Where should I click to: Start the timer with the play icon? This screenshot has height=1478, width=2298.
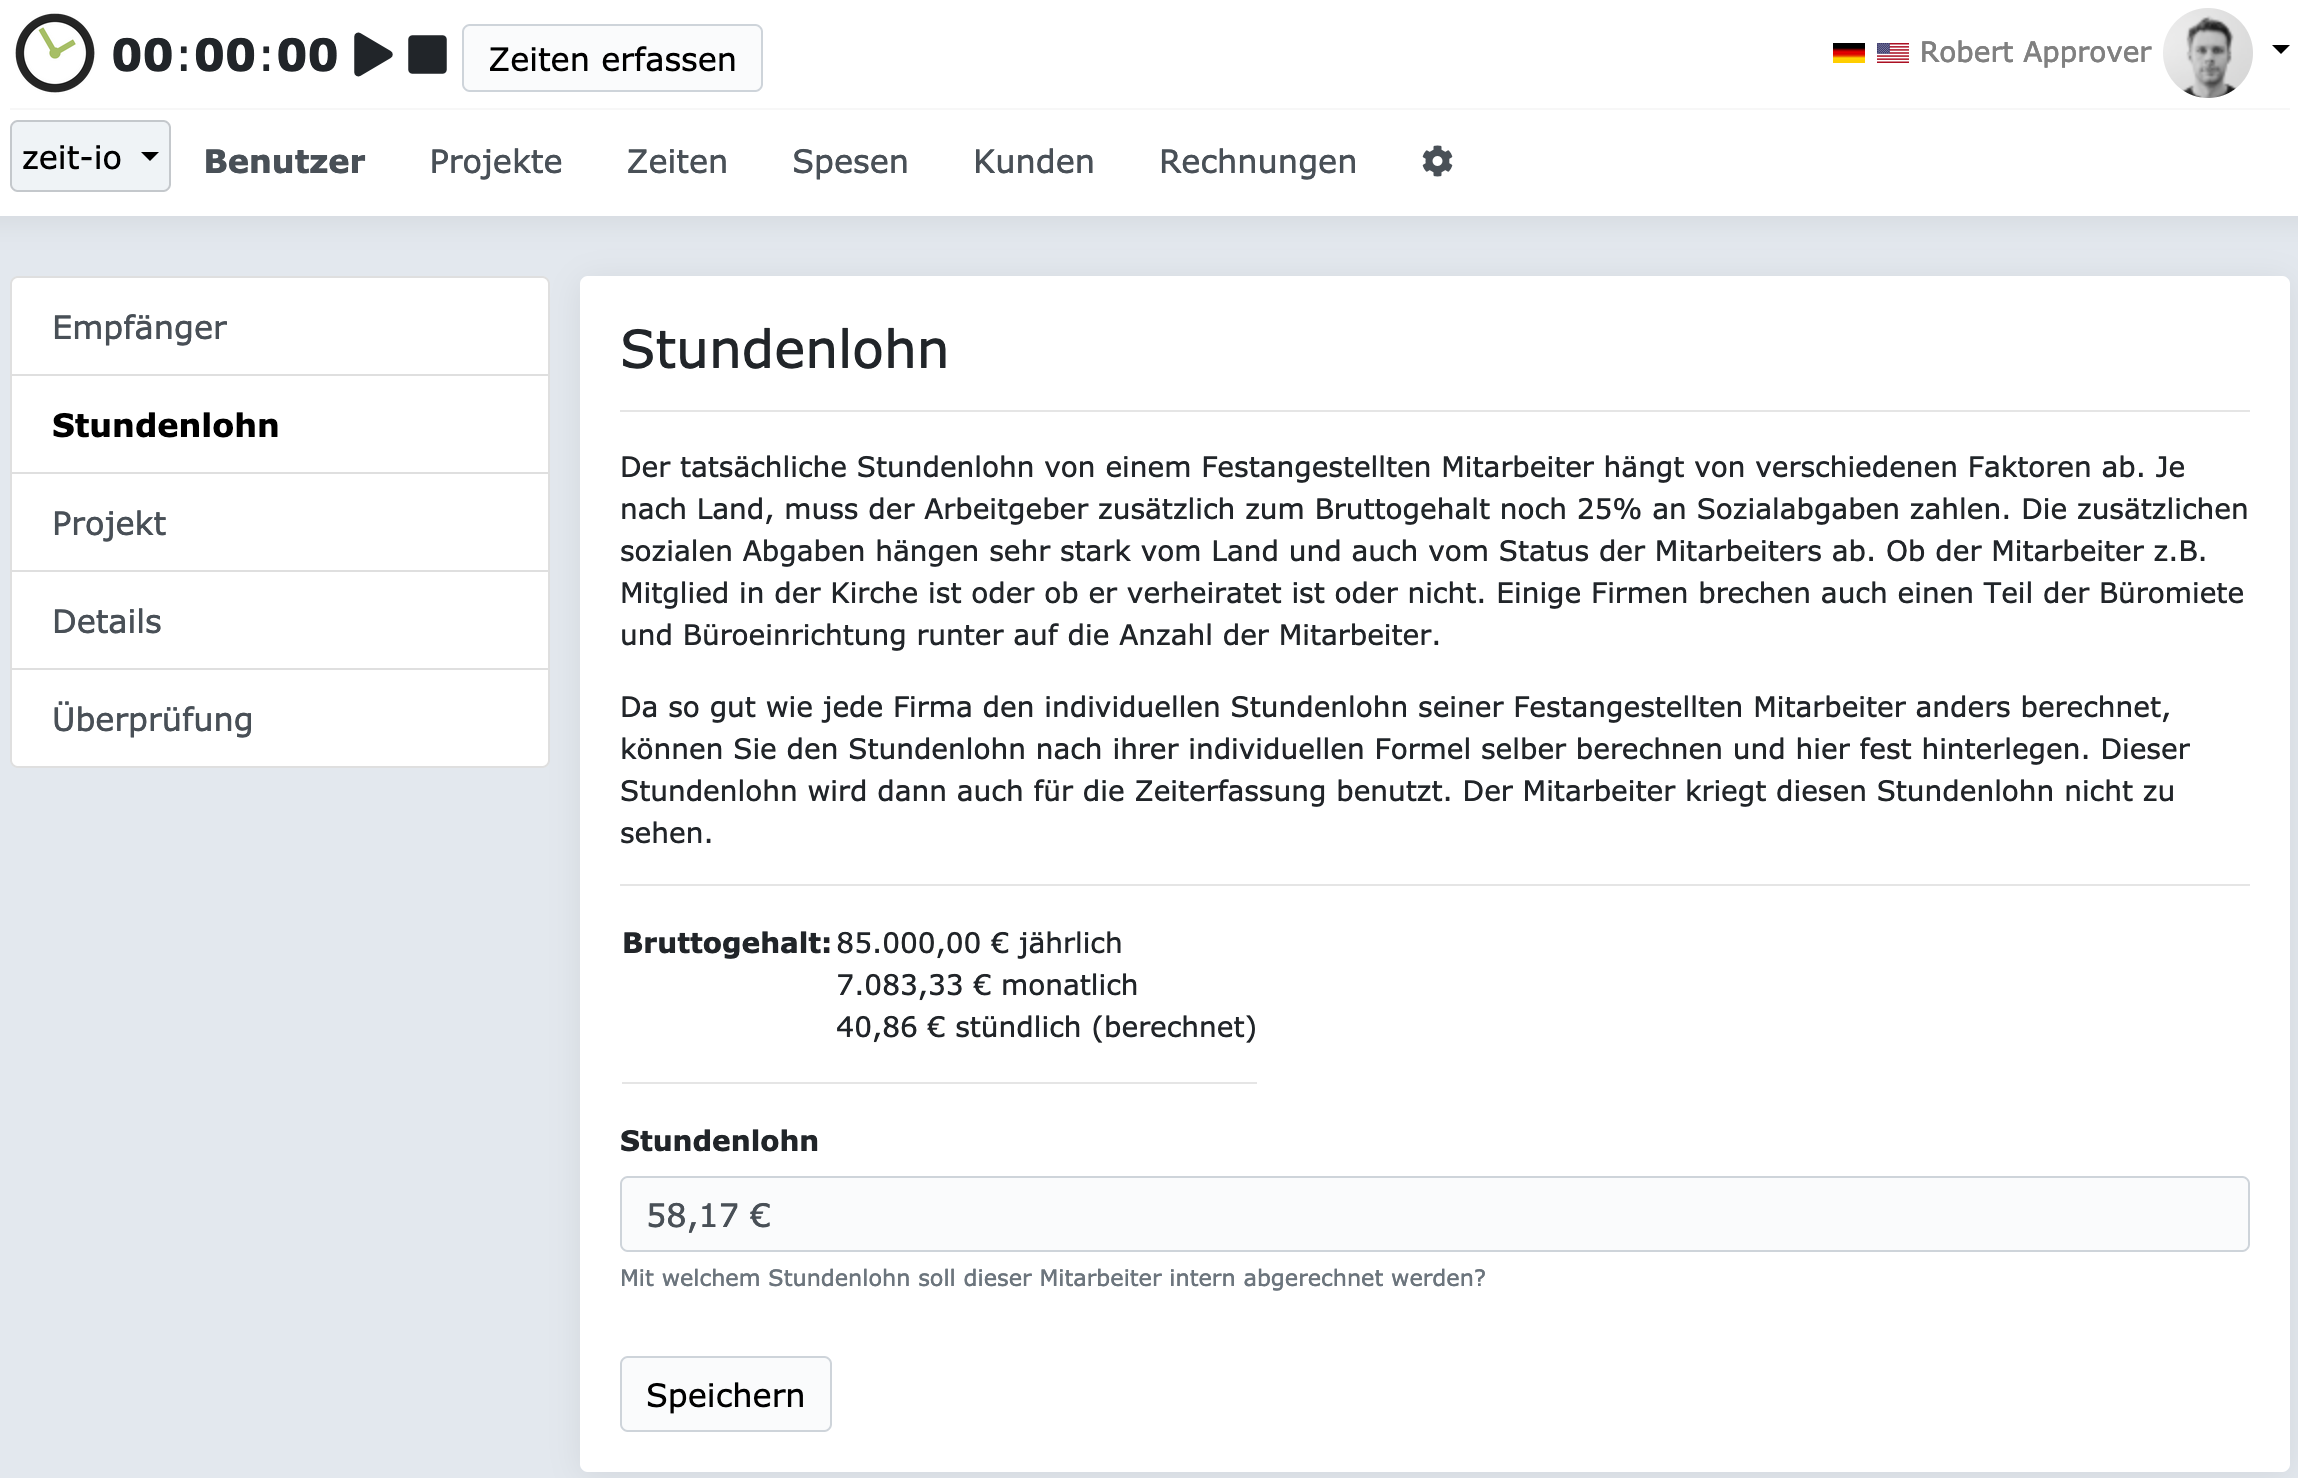(x=373, y=54)
